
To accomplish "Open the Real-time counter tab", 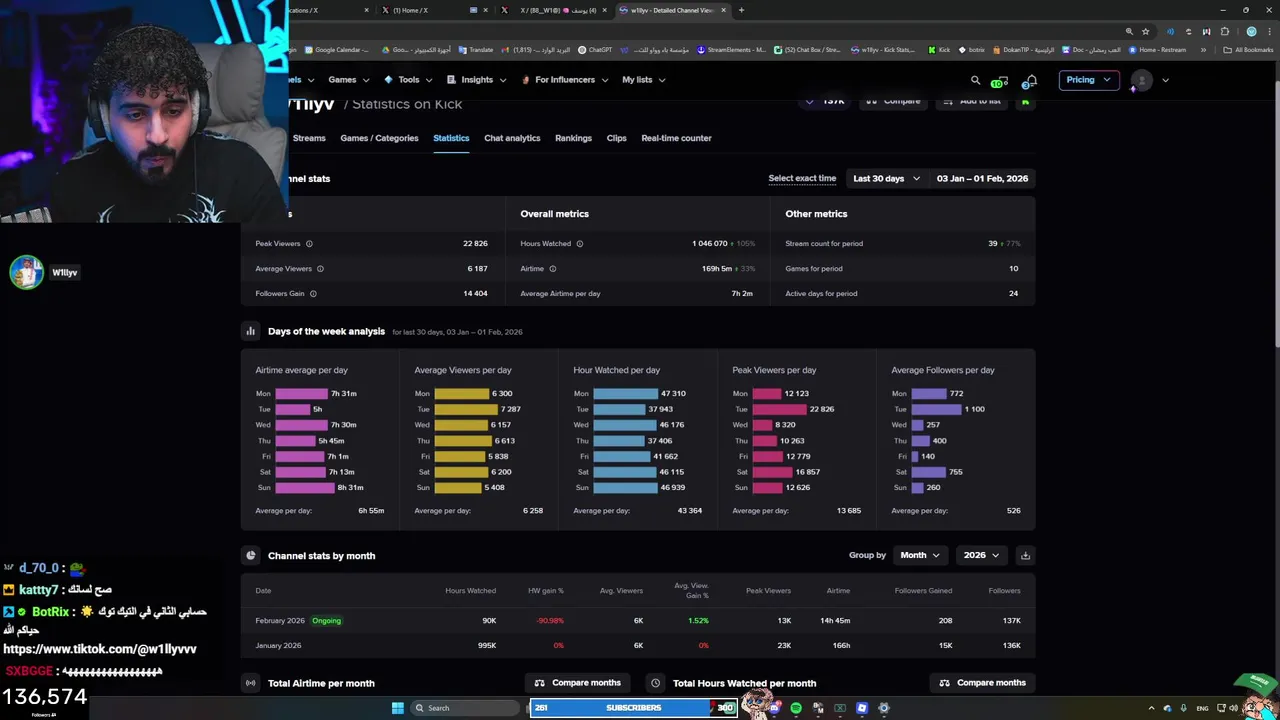I will (x=676, y=138).
